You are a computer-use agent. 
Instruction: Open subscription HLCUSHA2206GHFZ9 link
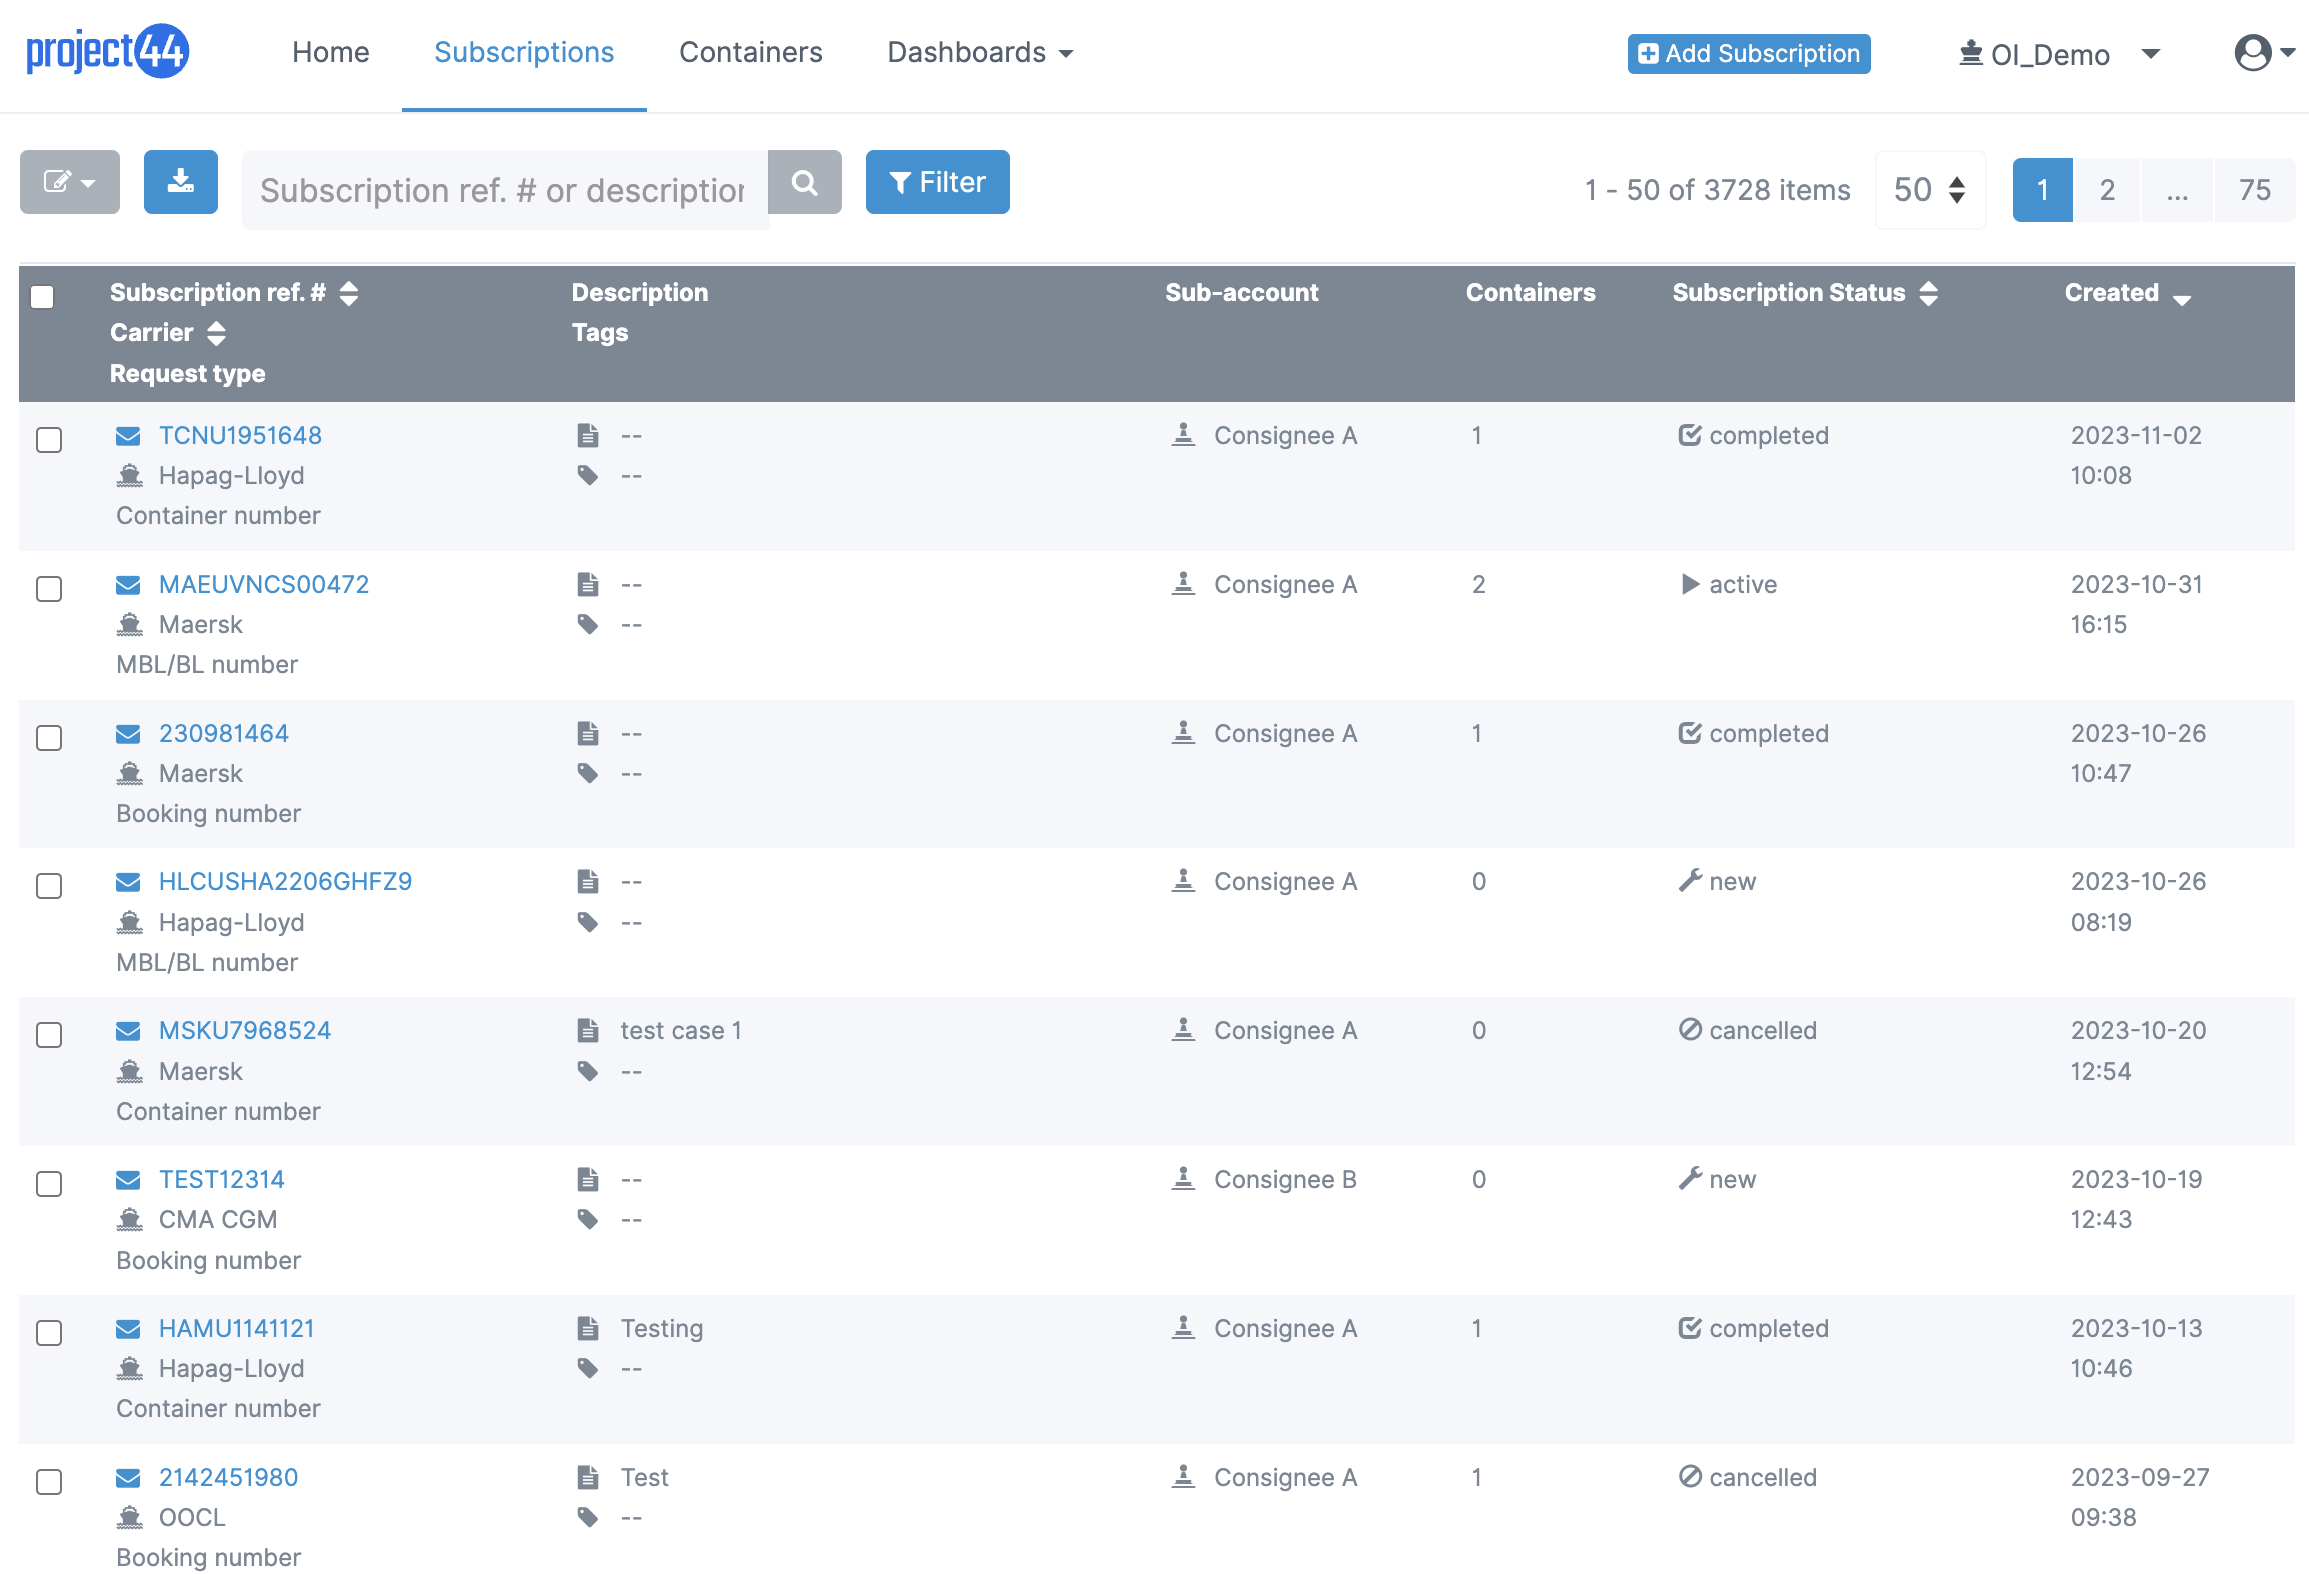click(285, 882)
